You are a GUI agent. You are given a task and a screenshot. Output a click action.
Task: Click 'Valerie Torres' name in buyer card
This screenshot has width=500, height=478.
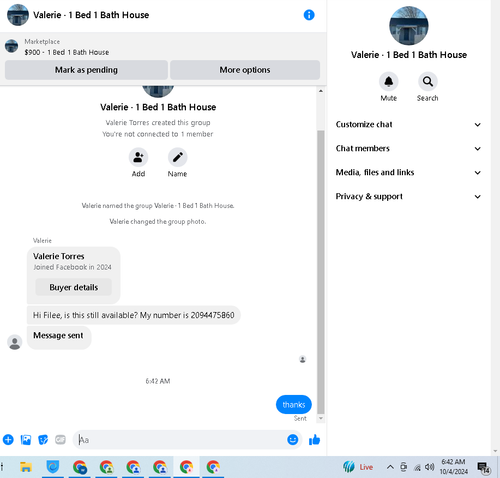coord(59,256)
